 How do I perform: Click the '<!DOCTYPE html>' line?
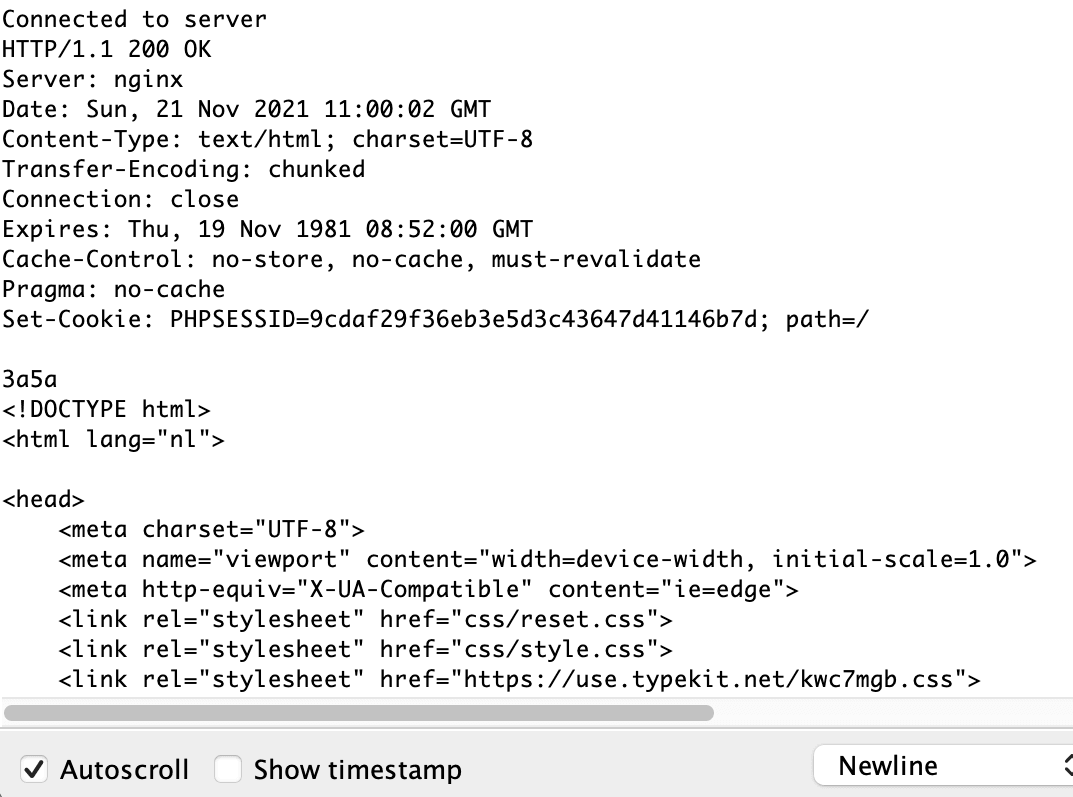click(x=106, y=410)
